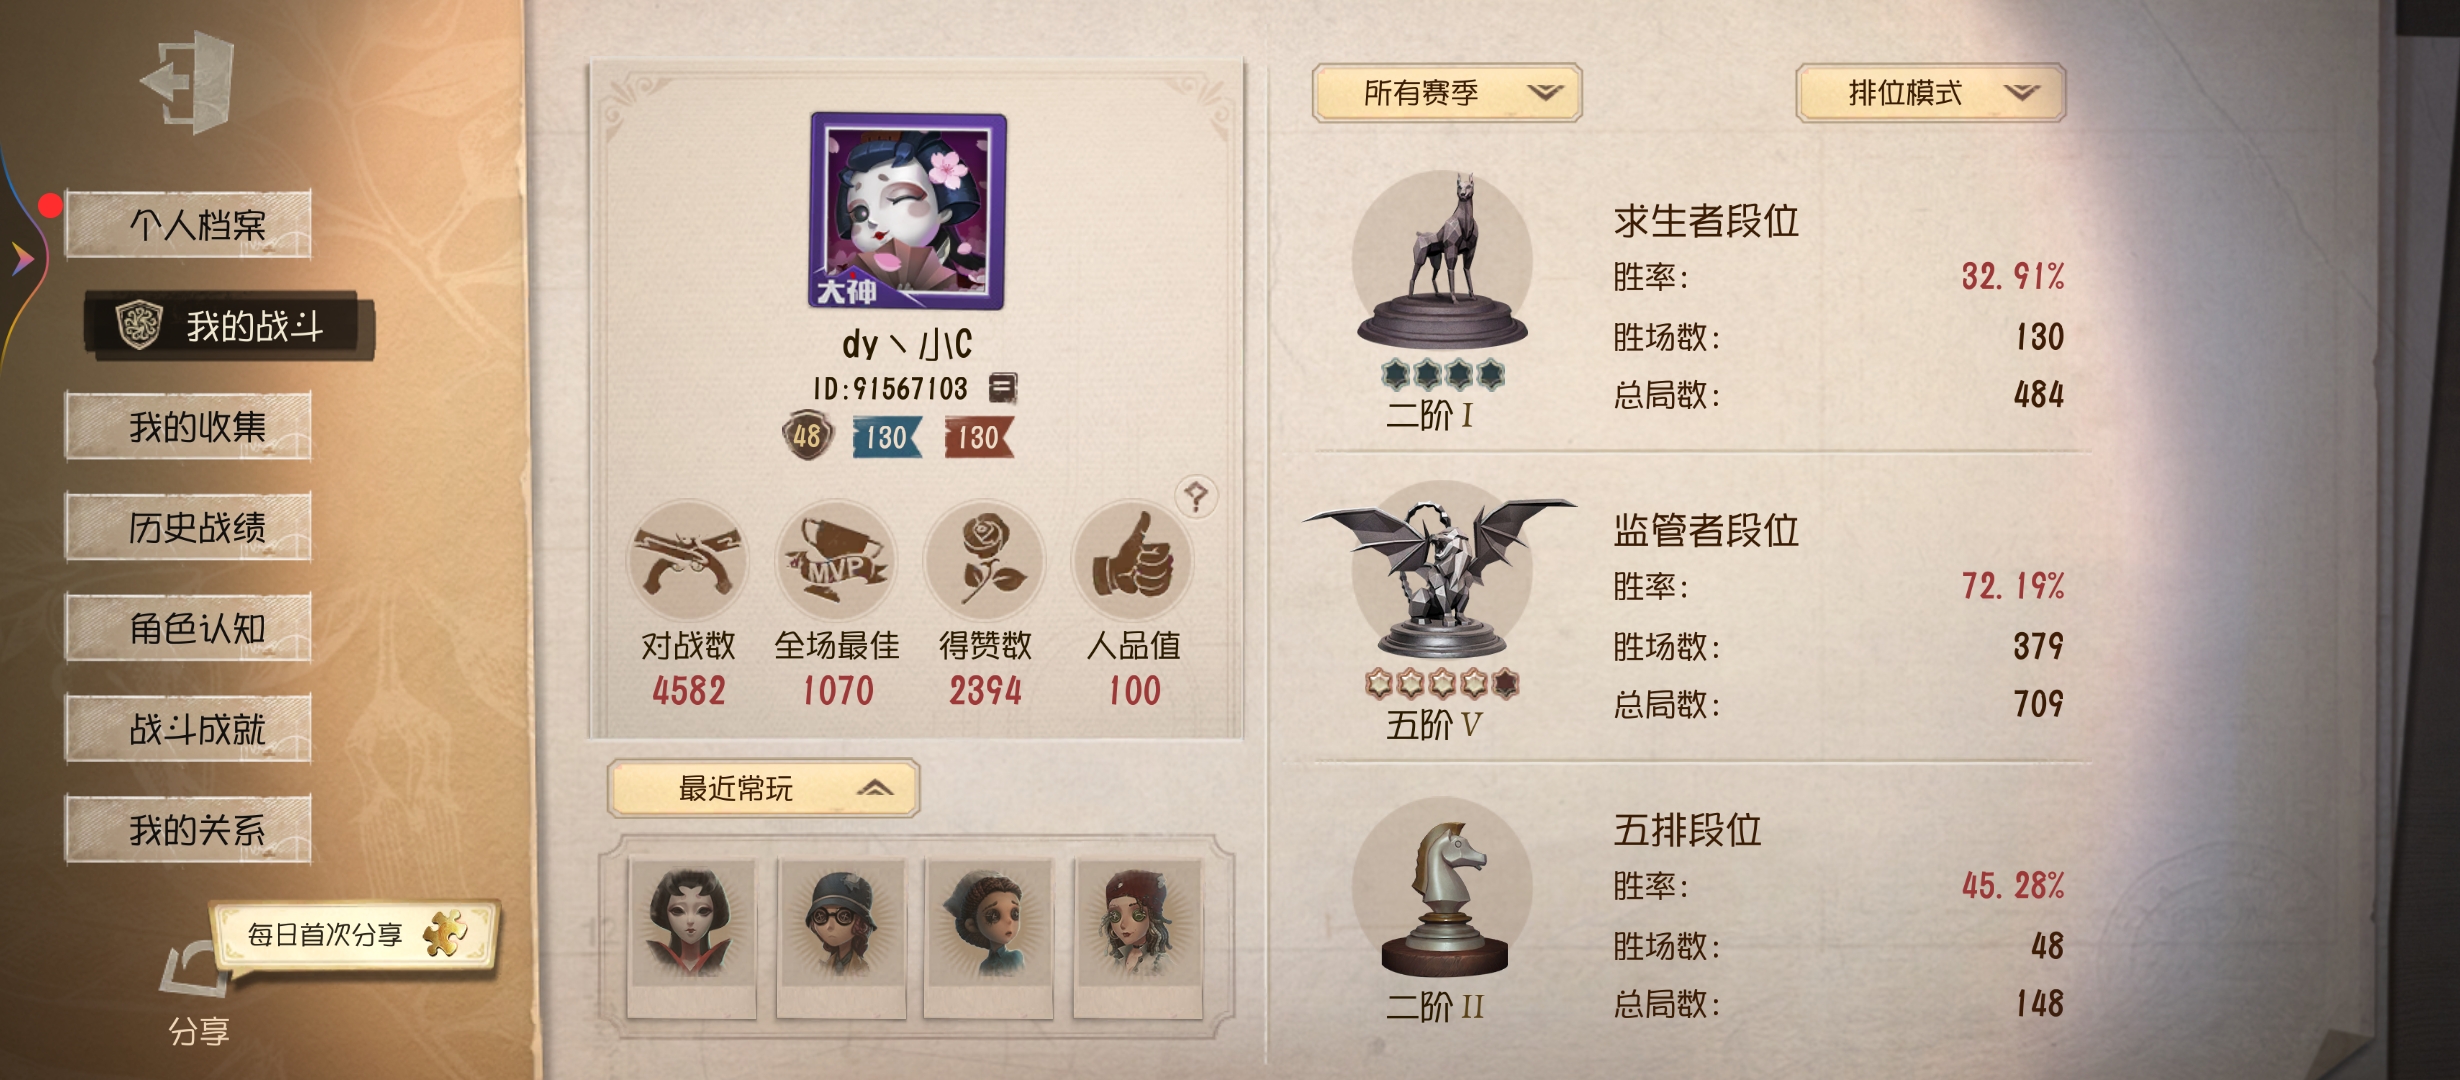Tap the rose 得赞数 icon
The width and height of the screenshot is (2460, 1080).
click(x=985, y=560)
